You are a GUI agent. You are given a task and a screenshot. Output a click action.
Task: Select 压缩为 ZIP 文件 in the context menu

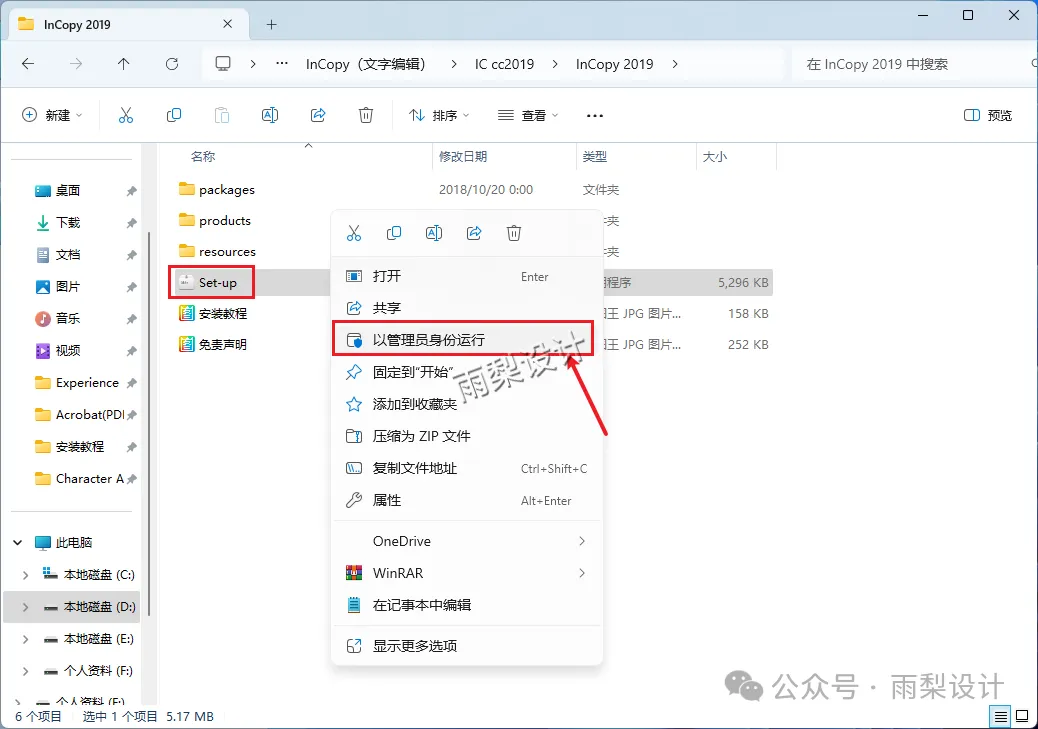click(x=467, y=436)
